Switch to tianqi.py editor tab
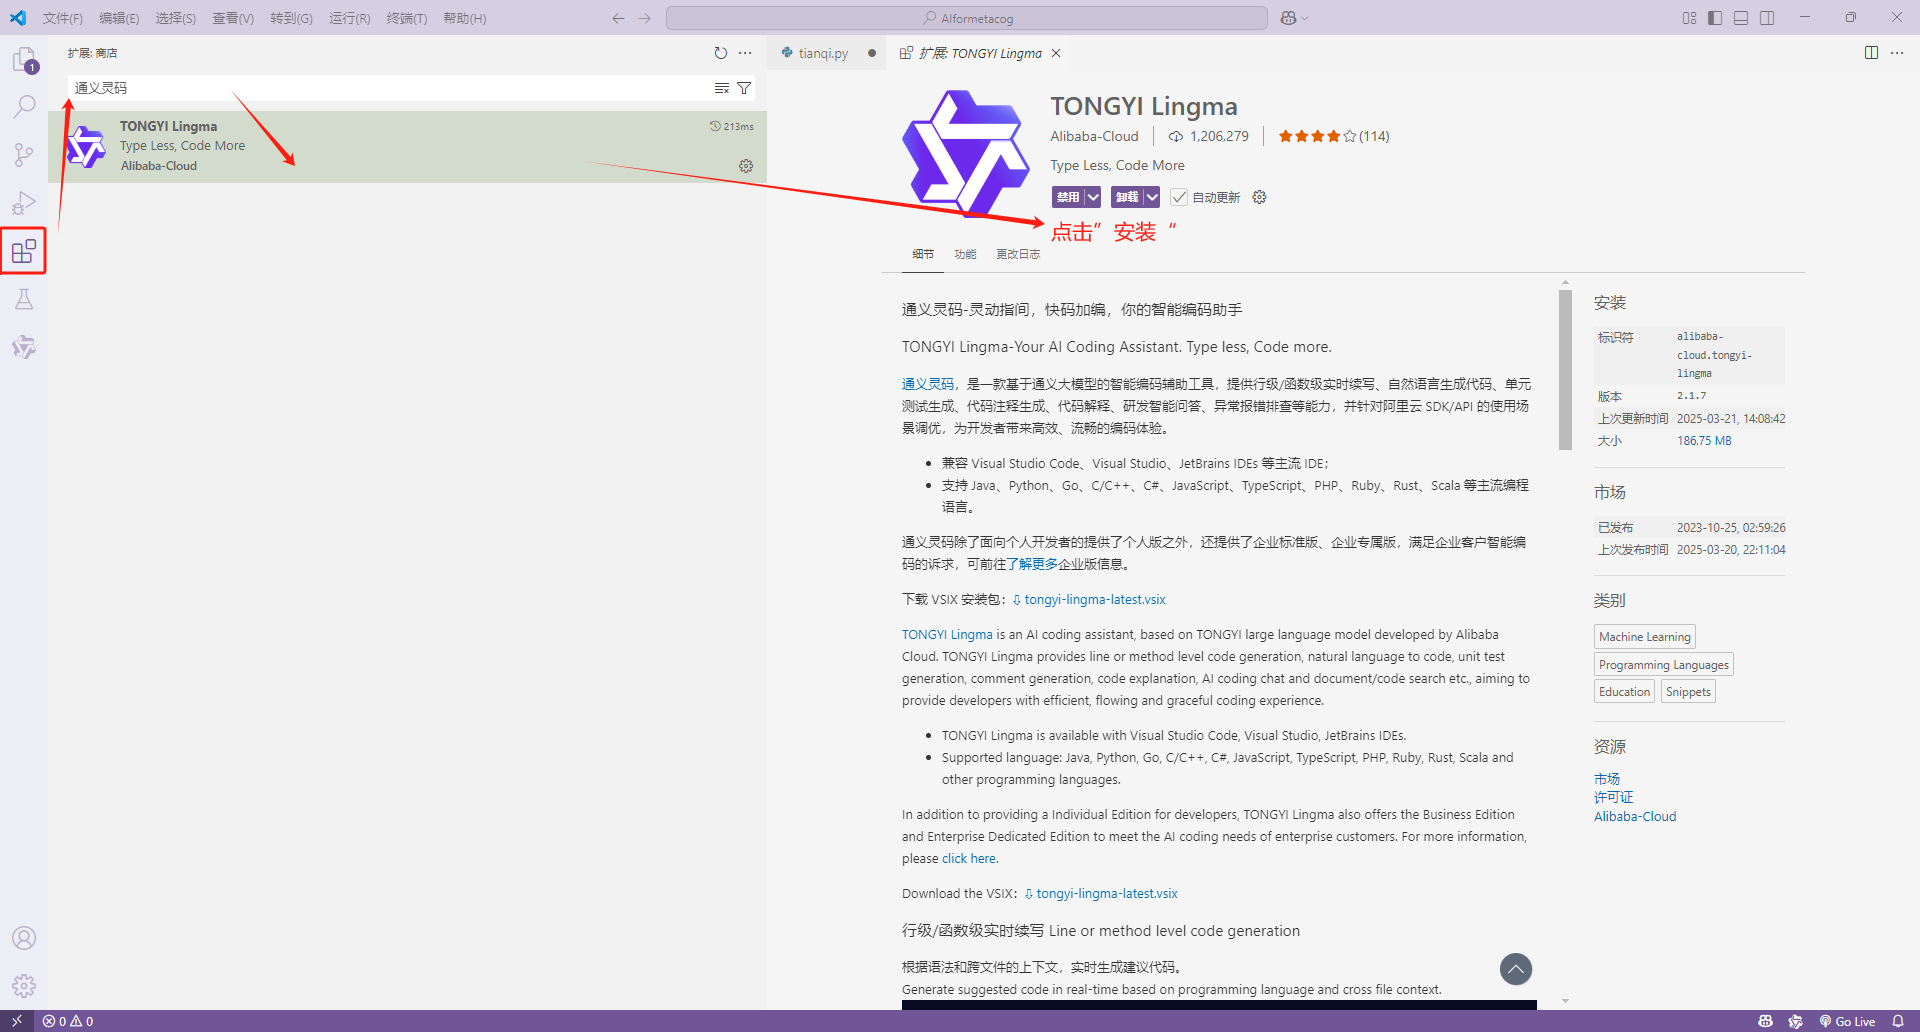Viewport: 1920px width, 1032px height. point(824,53)
